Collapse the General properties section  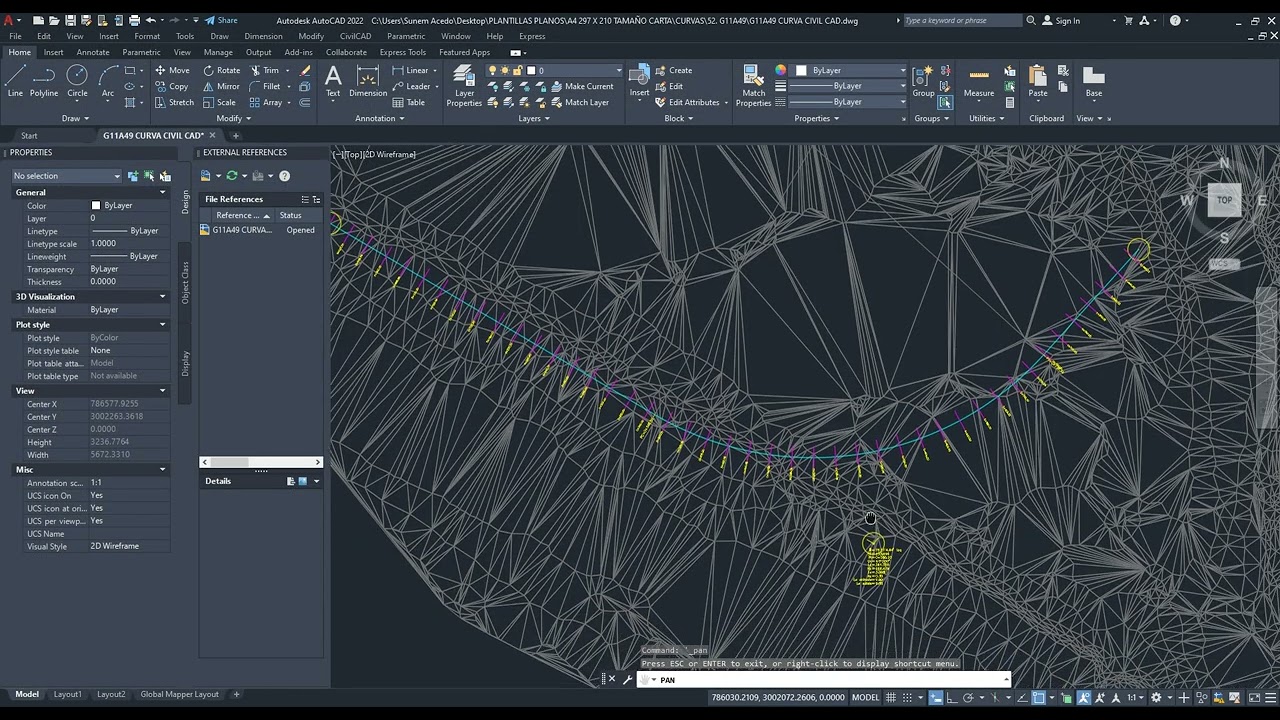(x=163, y=192)
